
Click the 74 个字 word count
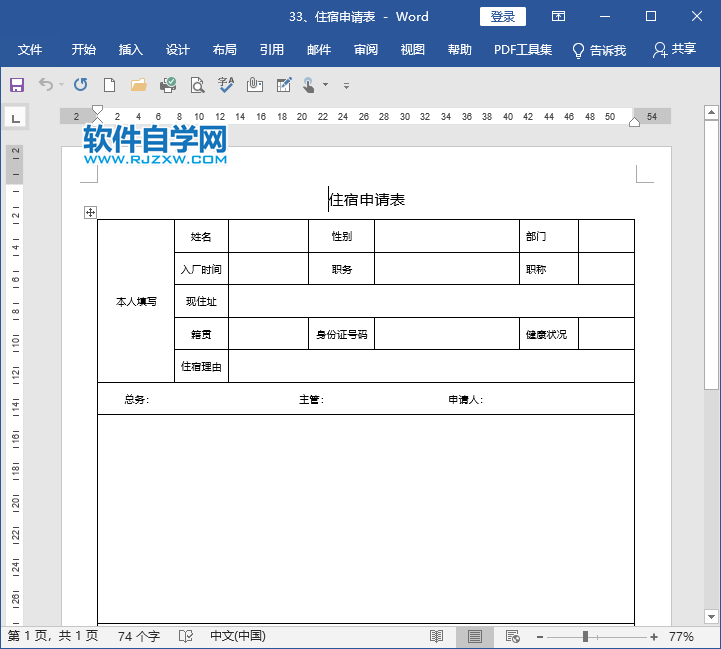click(139, 636)
